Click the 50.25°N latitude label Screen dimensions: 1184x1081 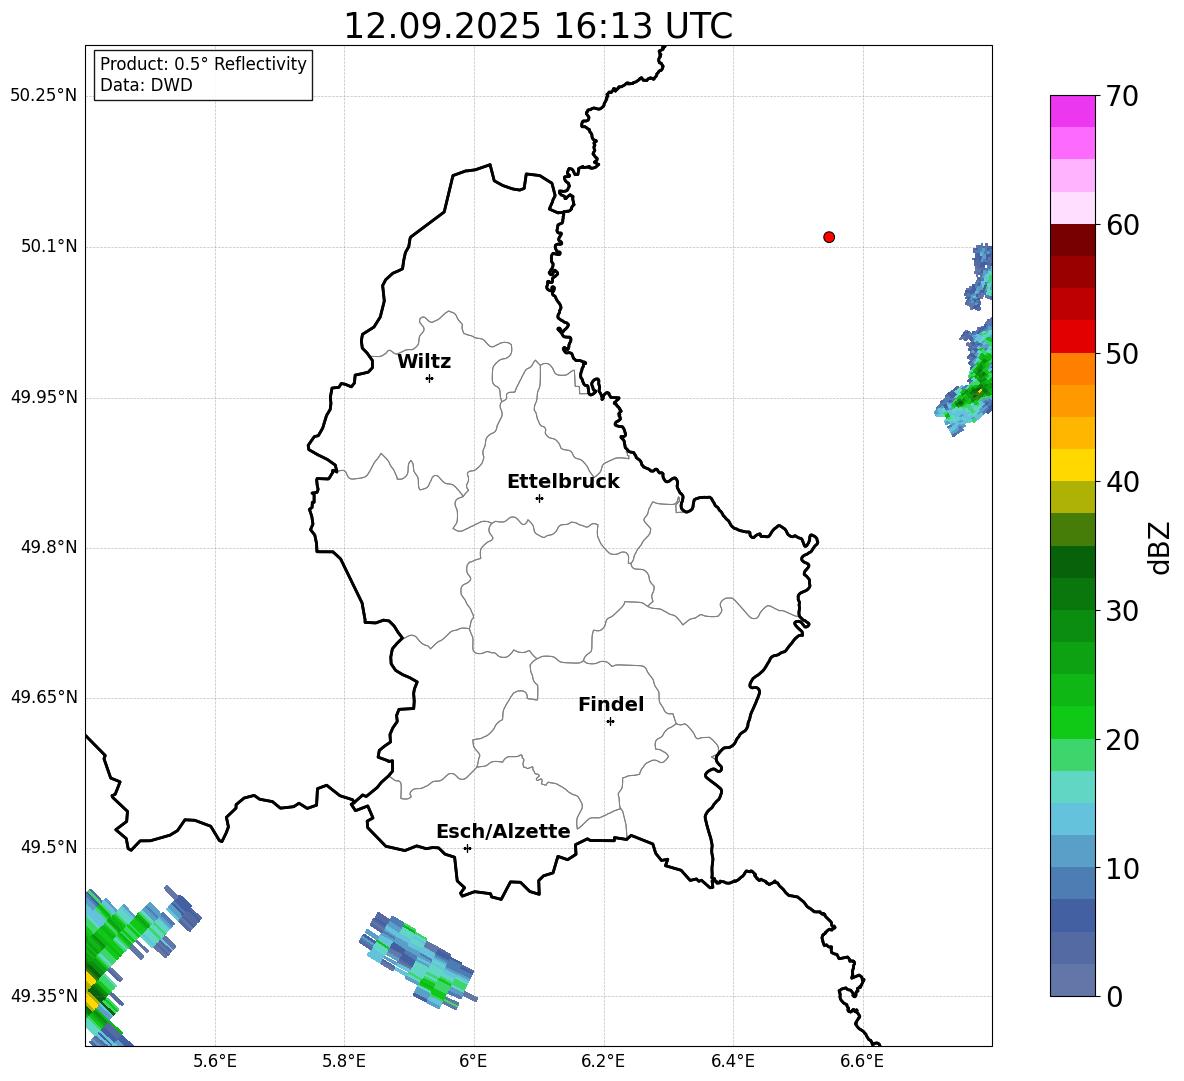click(44, 96)
